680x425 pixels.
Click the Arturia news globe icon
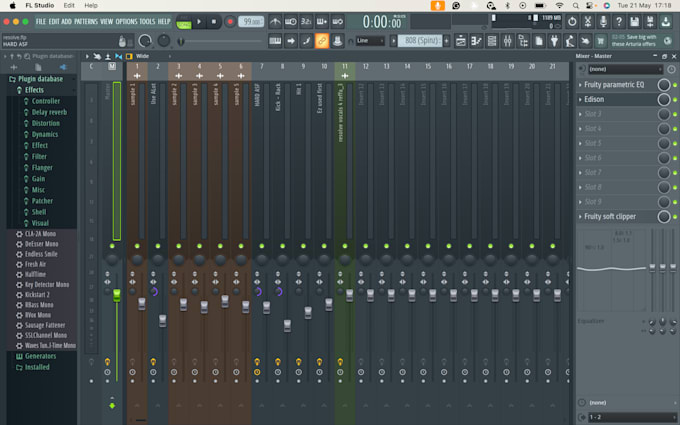[x=667, y=41]
